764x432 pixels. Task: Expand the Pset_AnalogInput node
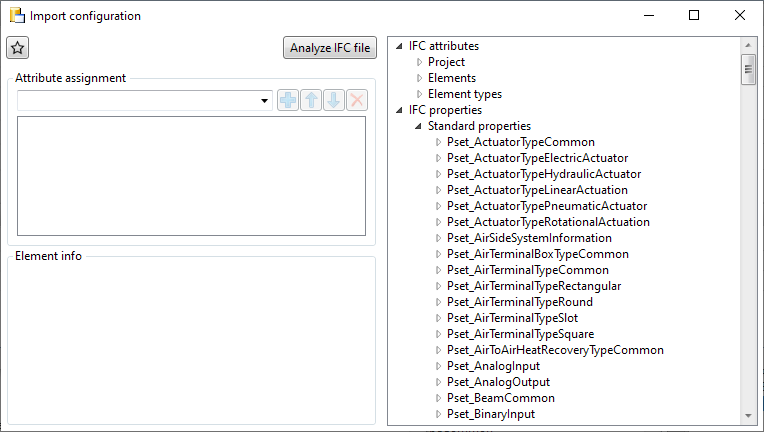(x=438, y=366)
